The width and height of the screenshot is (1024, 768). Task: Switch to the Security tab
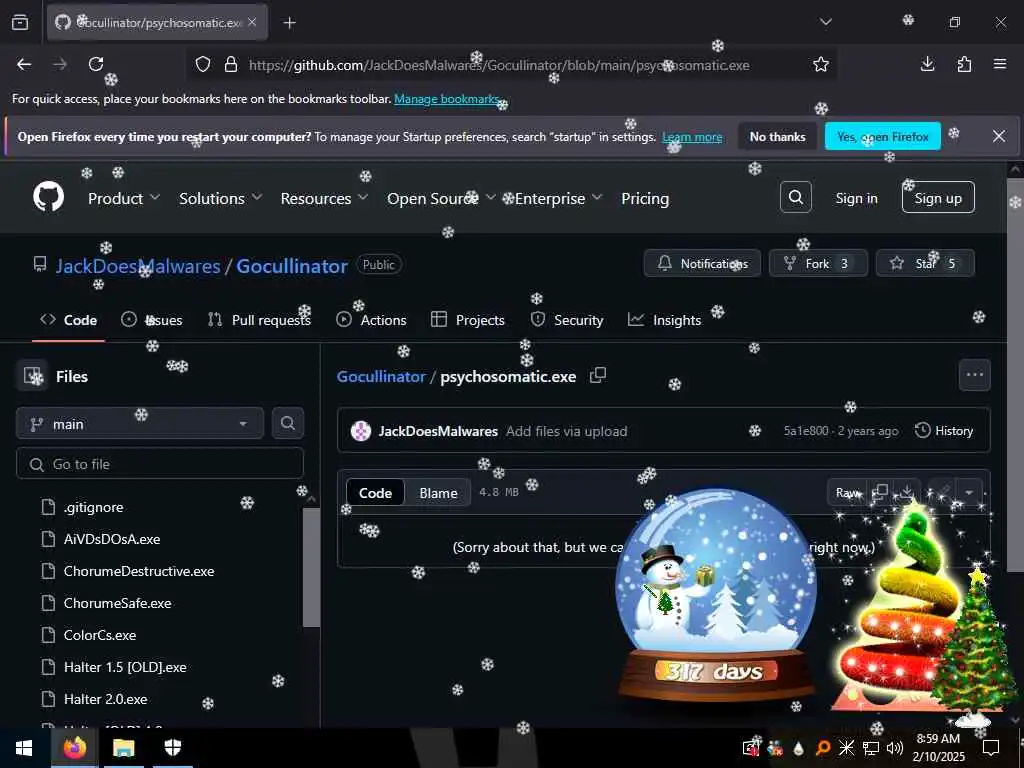567,320
